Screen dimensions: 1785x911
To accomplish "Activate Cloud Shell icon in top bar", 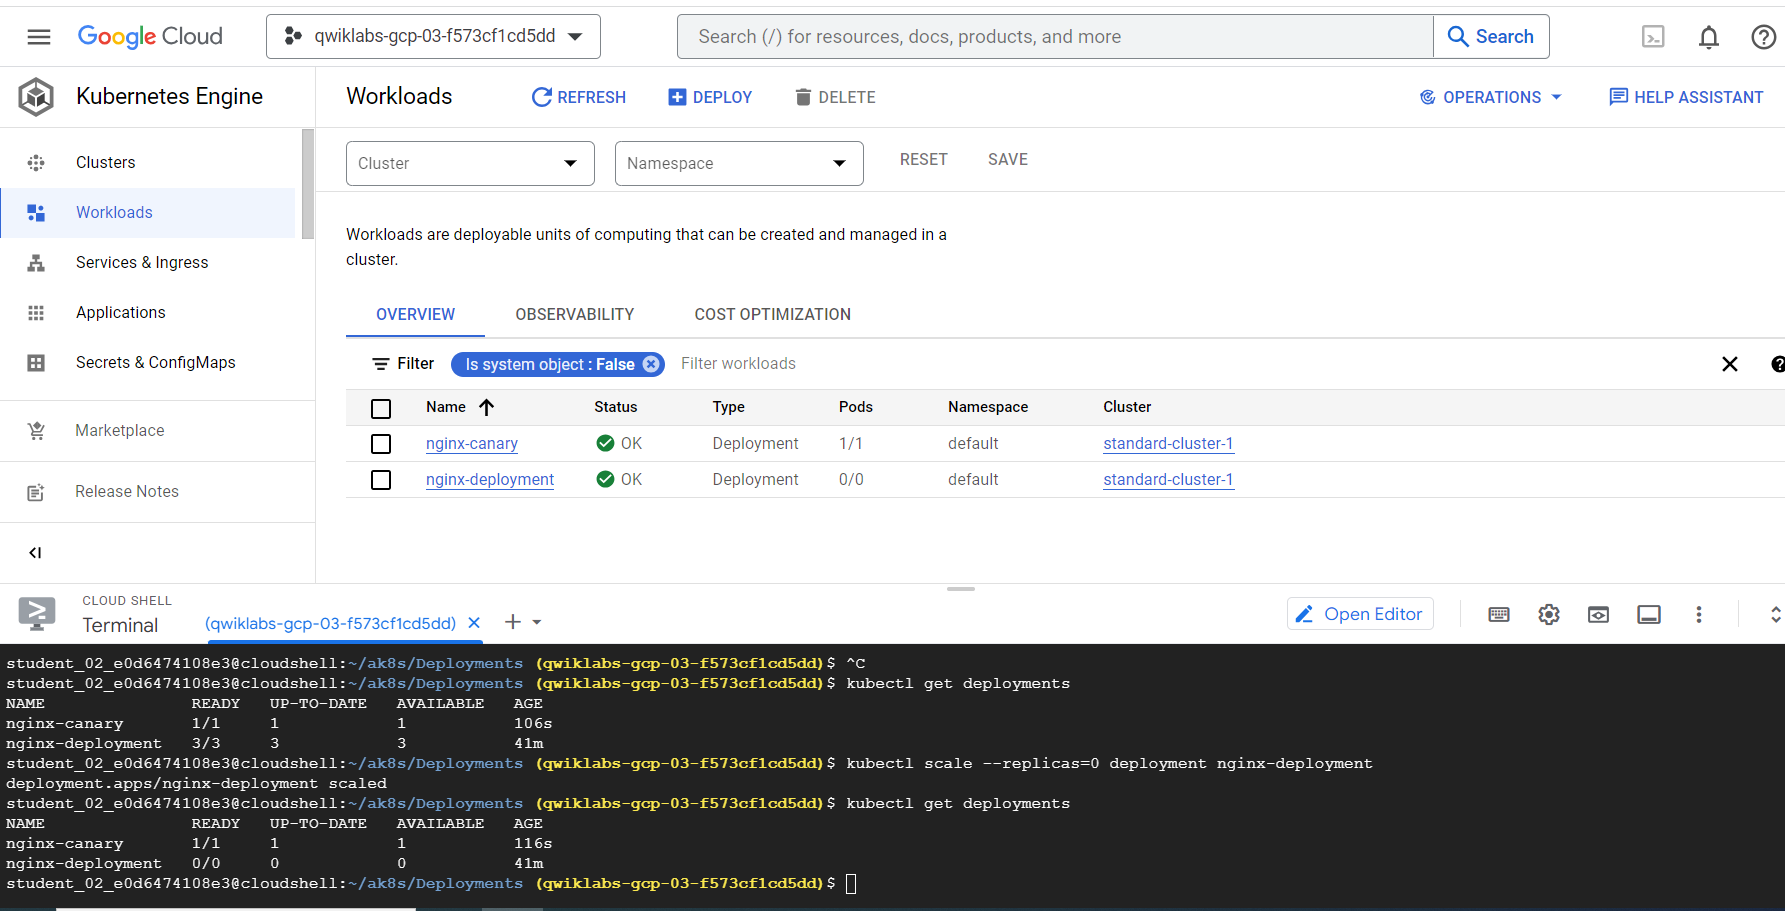I will pos(1653,37).
